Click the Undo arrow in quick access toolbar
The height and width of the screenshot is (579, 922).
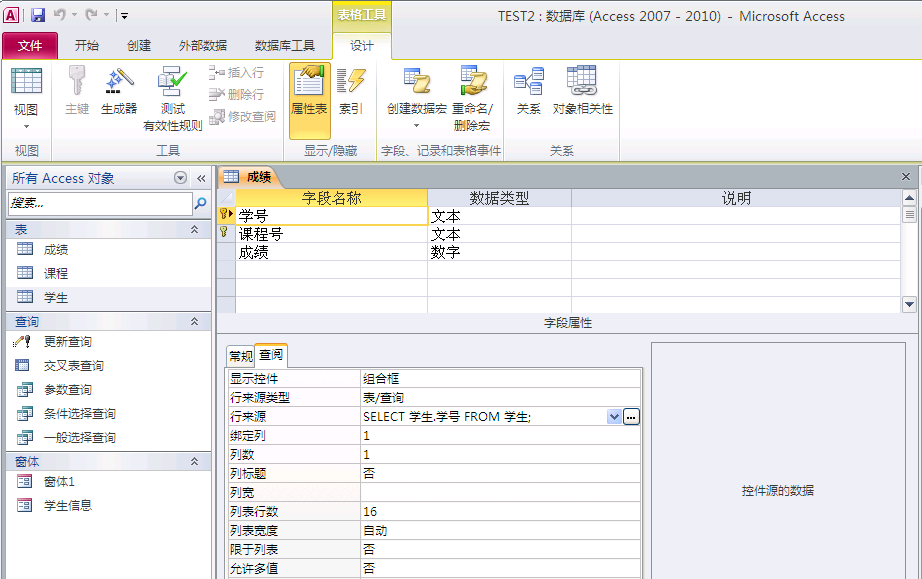click(x=60, y=15)
